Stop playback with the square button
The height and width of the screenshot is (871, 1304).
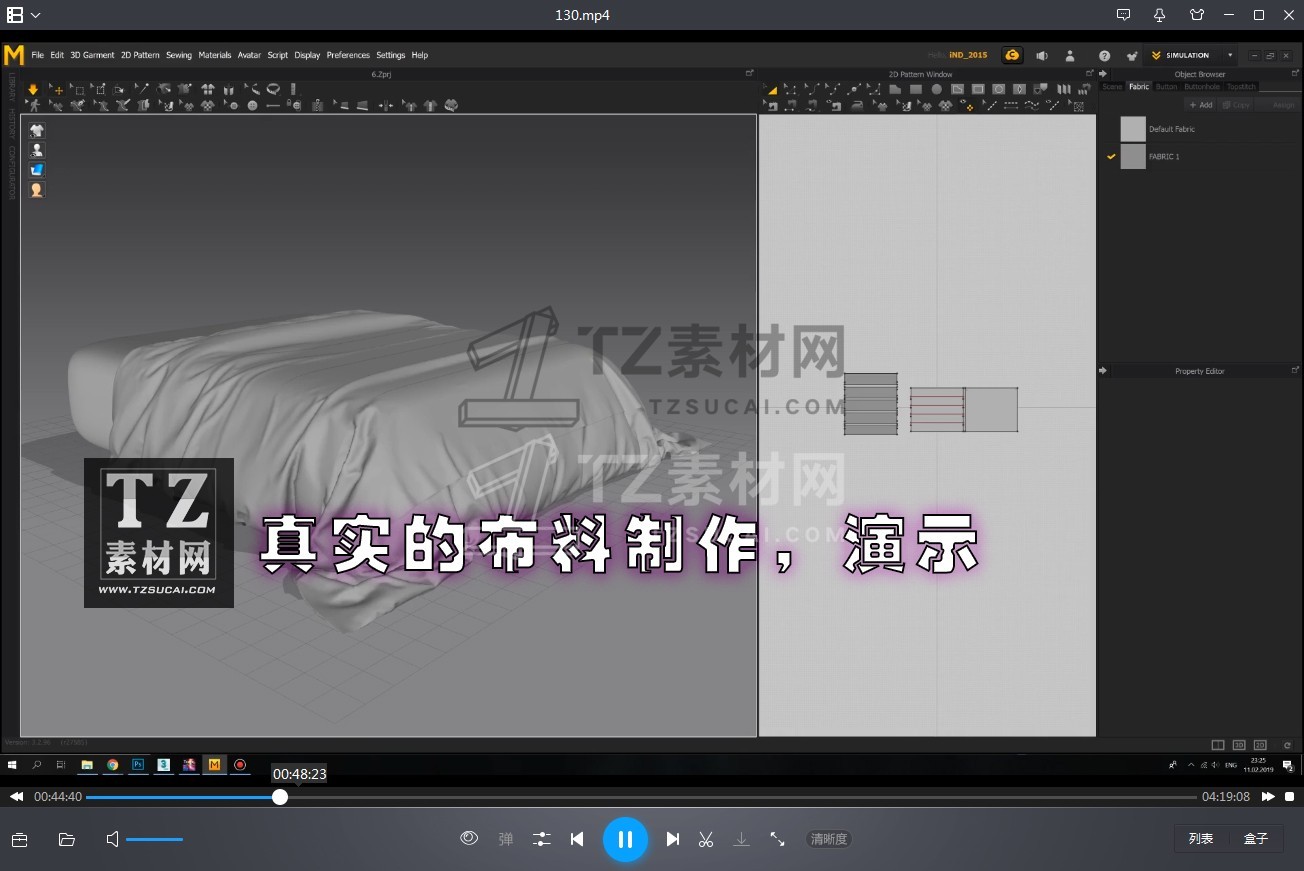click(1290, 797)
